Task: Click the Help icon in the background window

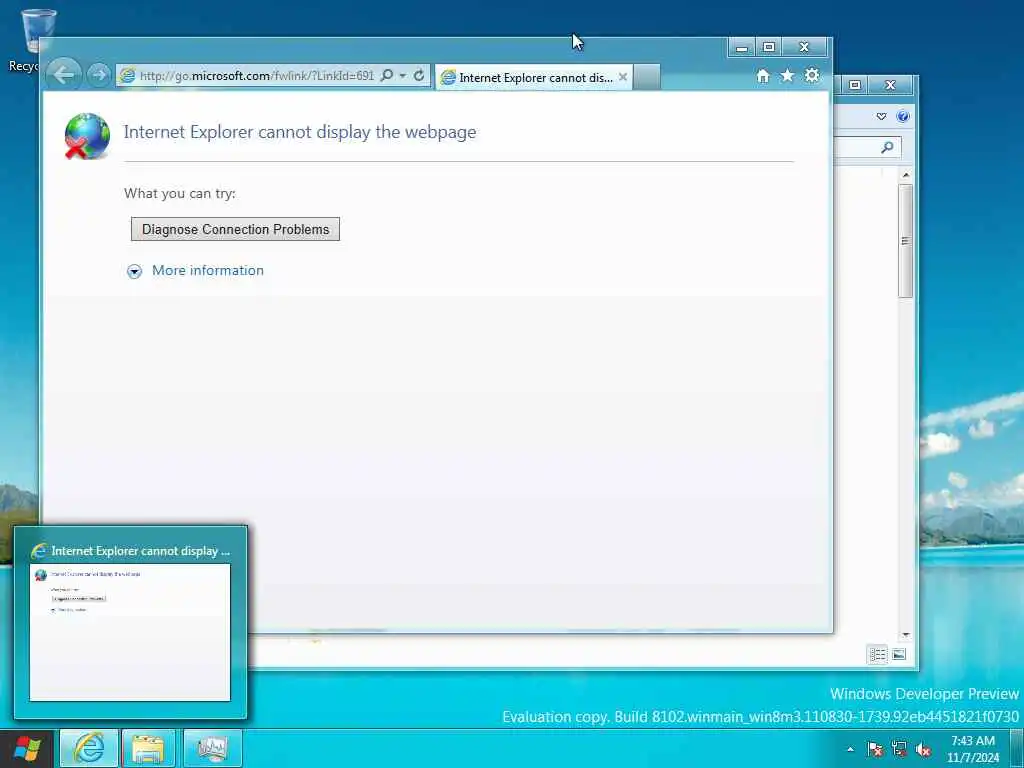Action: pos(903,116)
